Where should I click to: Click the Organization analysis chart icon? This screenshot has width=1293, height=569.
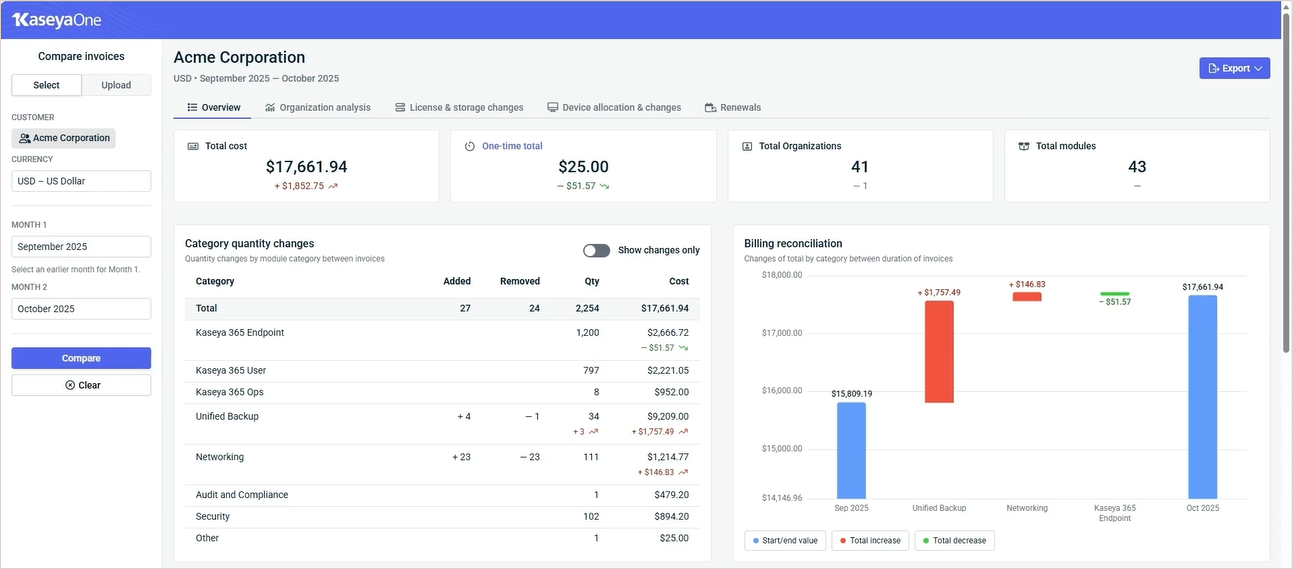pos(270,108)
